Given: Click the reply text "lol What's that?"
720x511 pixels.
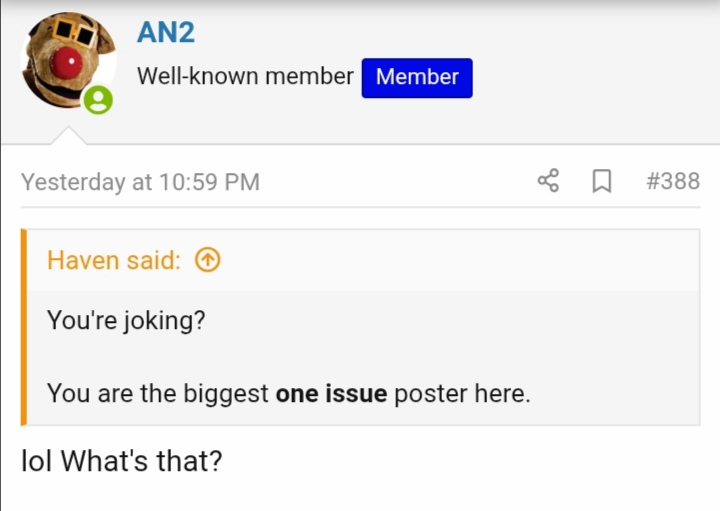Looking at the screenshot, I should (x=121, y=461).
